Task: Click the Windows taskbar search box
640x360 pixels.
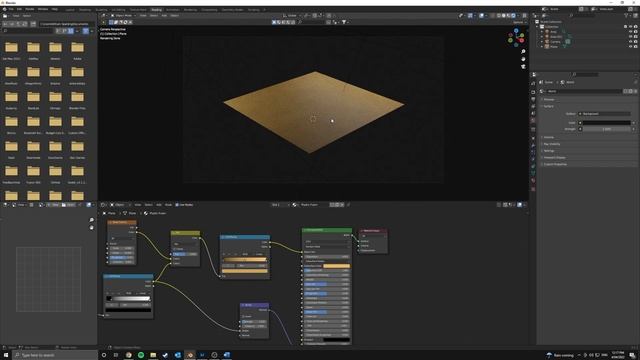Action: pos(55,355)
